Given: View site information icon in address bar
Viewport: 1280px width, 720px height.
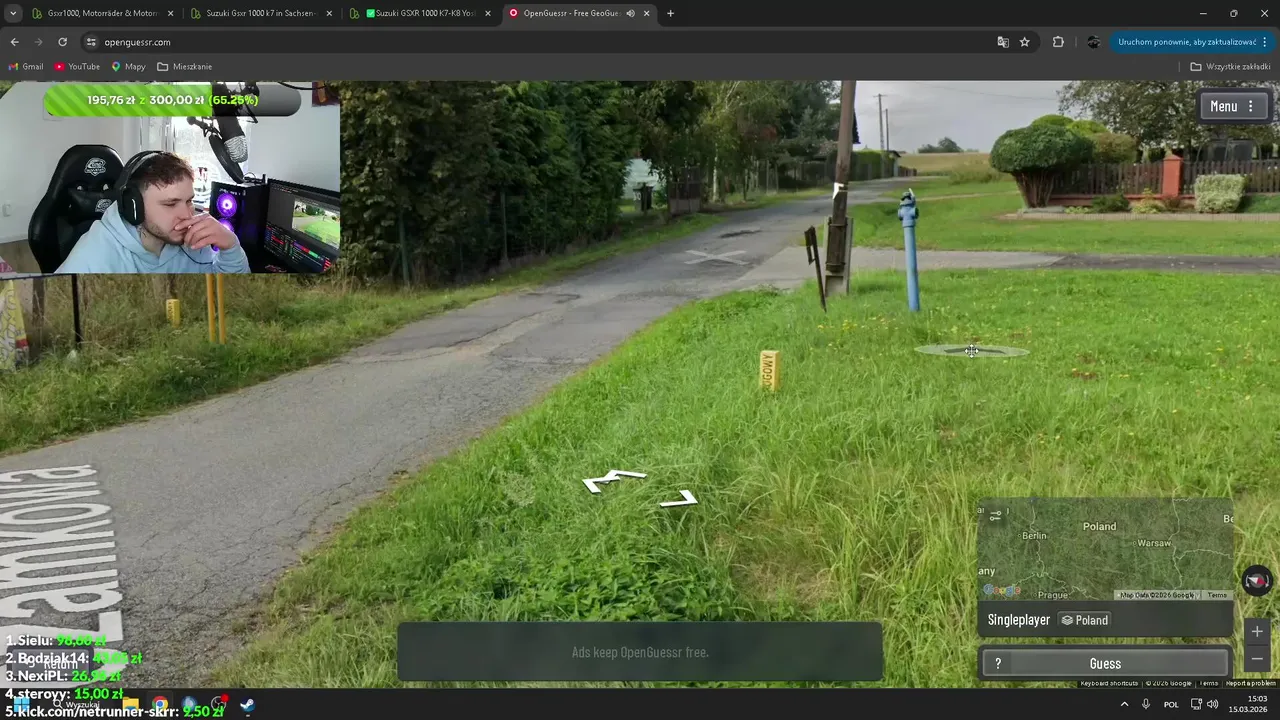Looking at the screenshot, I should point(90,42).
